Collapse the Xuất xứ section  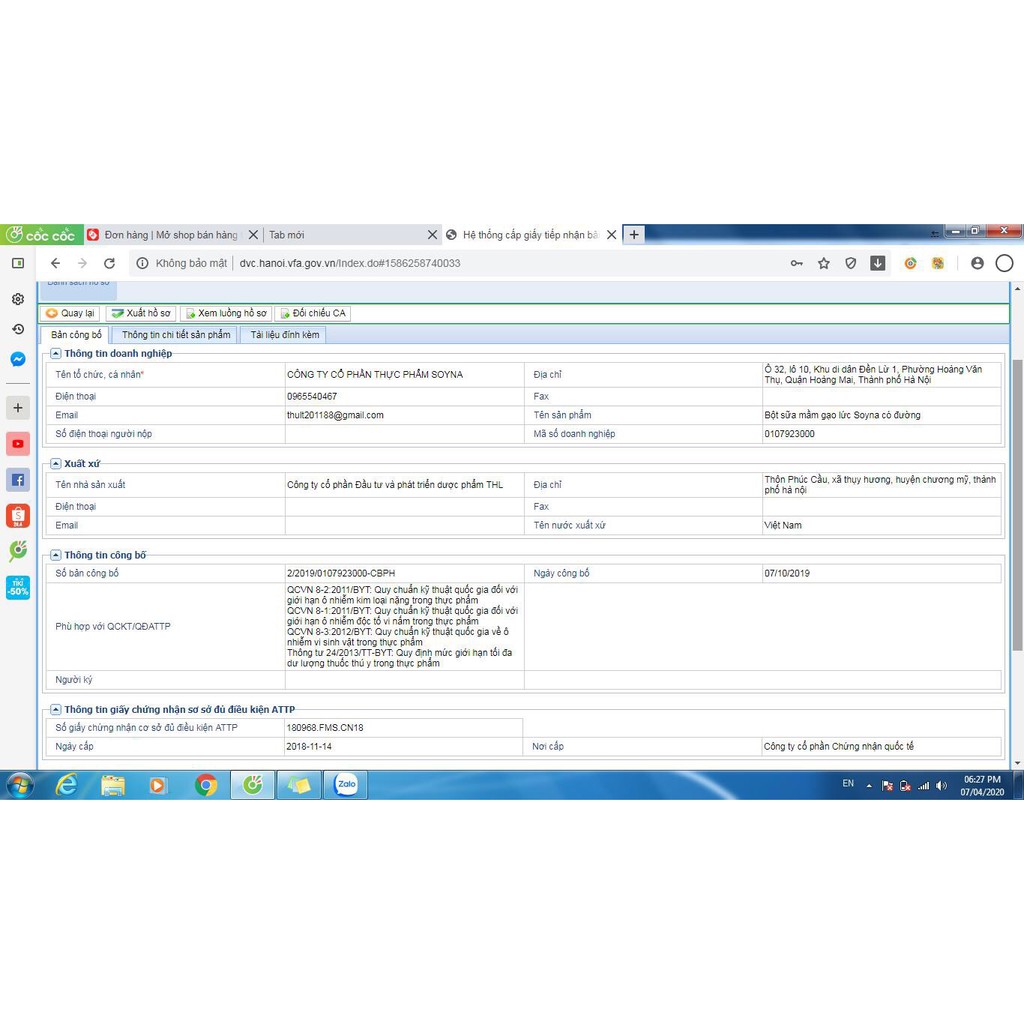[56, 464]
